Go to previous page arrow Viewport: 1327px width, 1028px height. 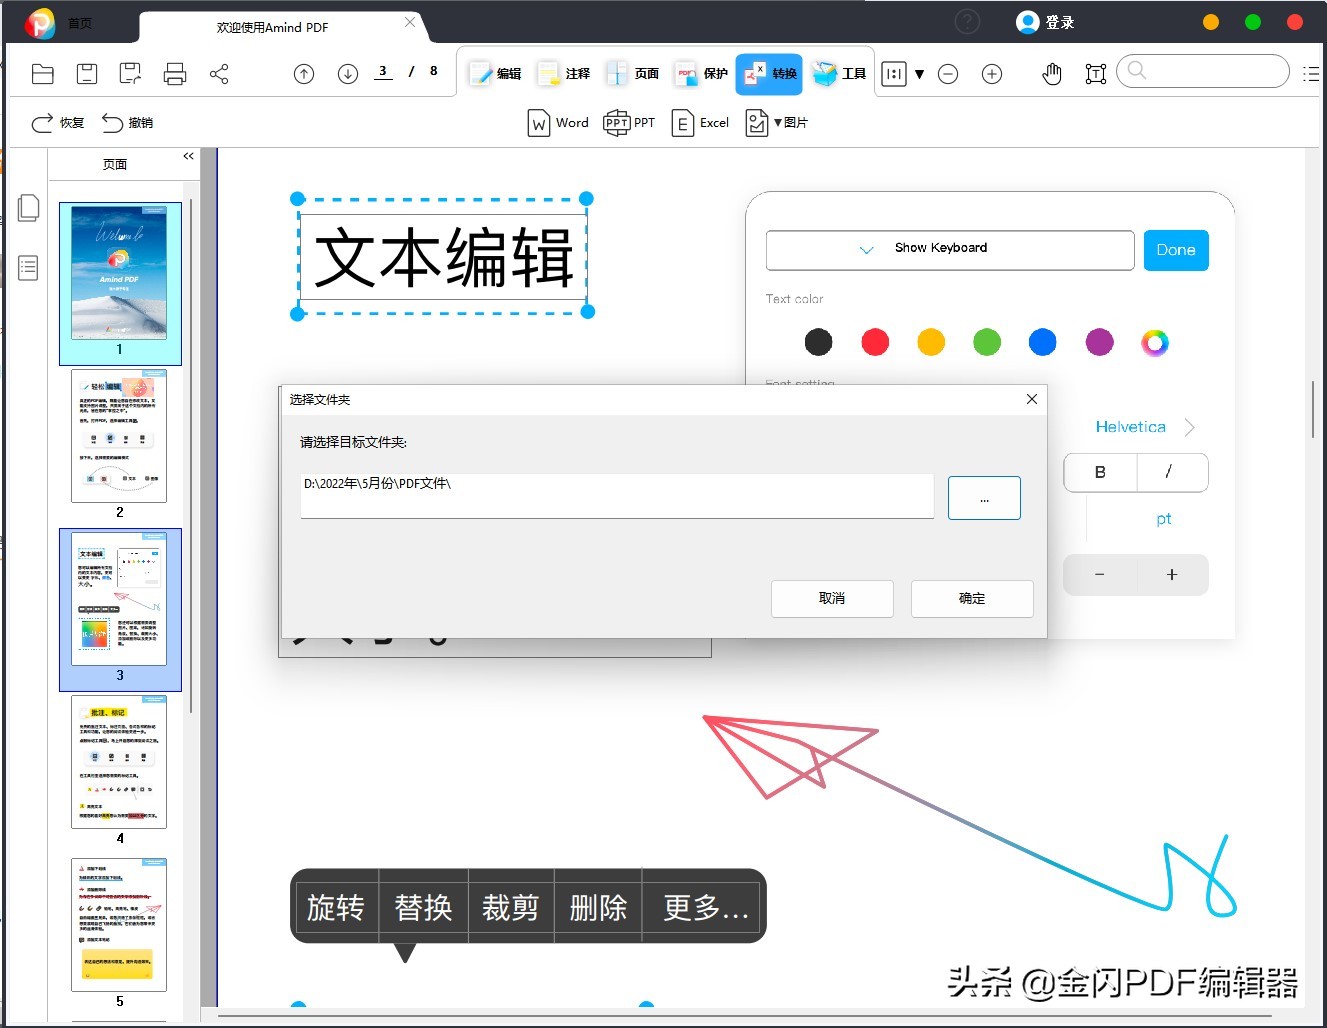click(304, 74)
